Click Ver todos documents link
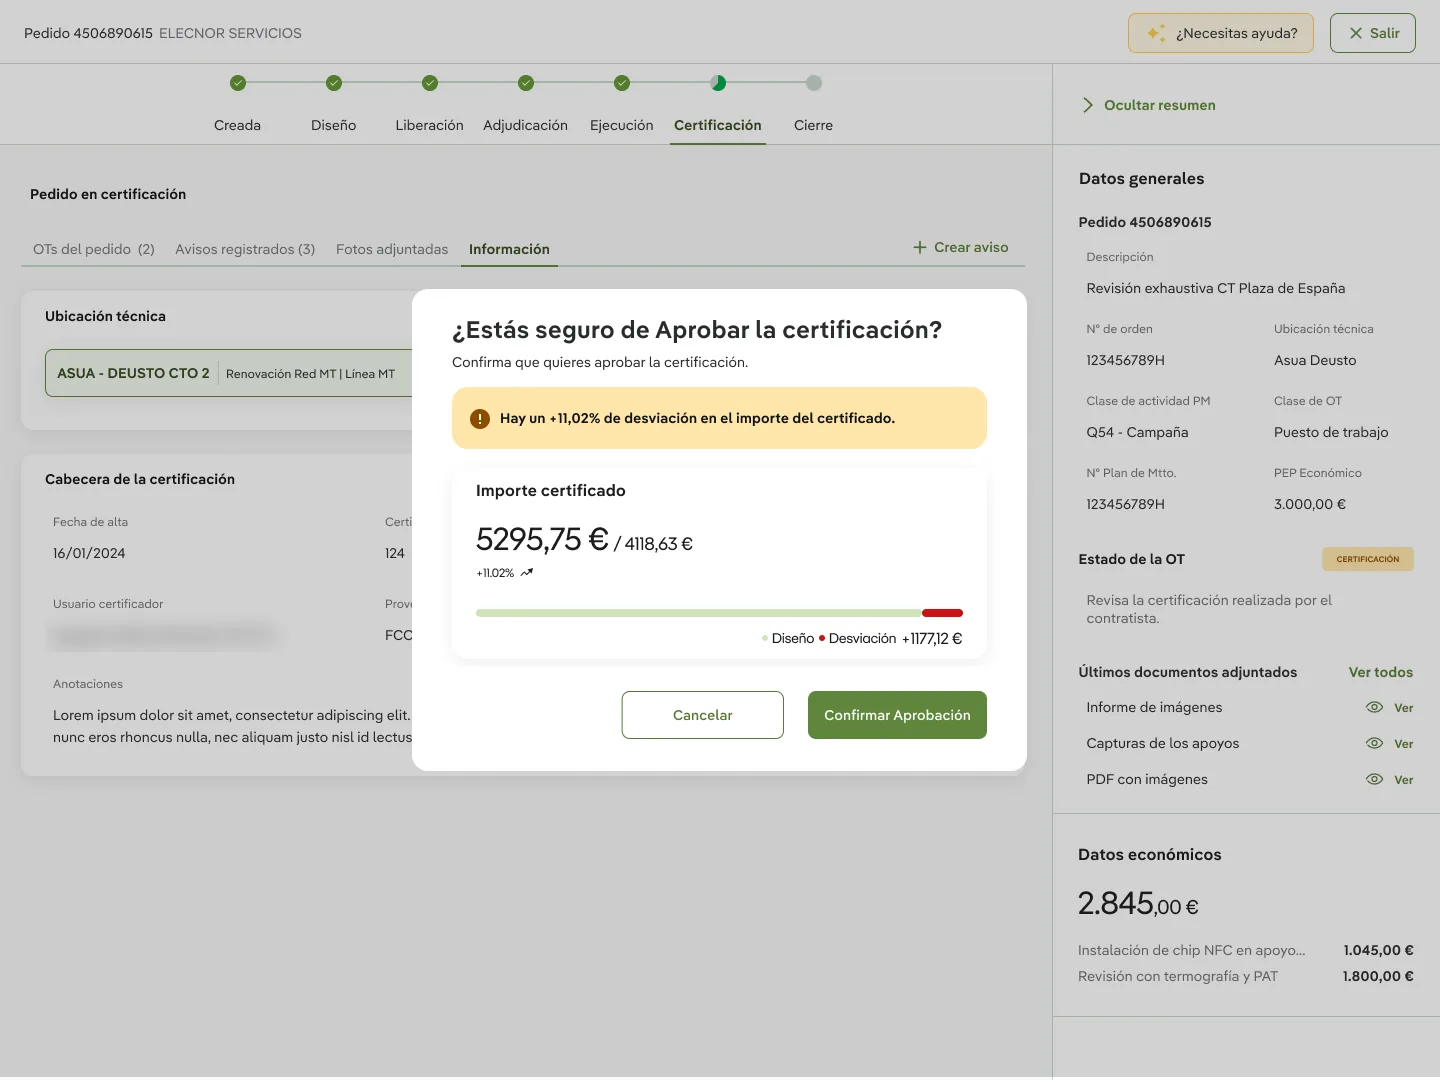This screenshot has height=1080, width=1440. [x=1381, y=672]
